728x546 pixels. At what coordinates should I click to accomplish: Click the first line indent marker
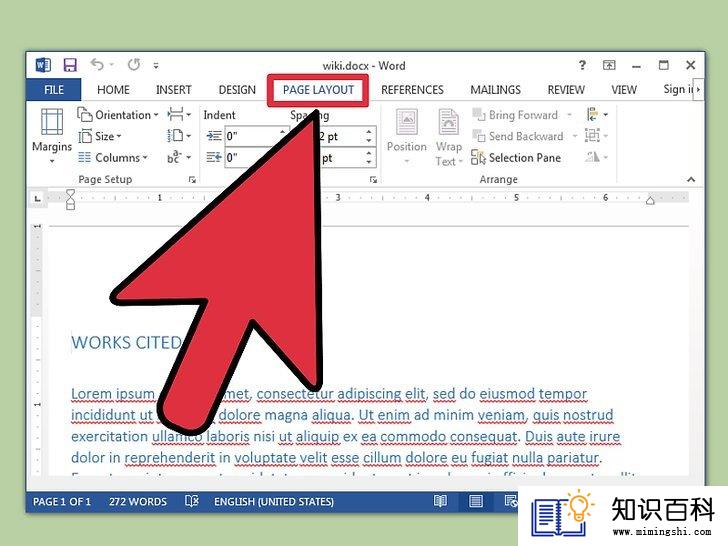click(70, 194)
